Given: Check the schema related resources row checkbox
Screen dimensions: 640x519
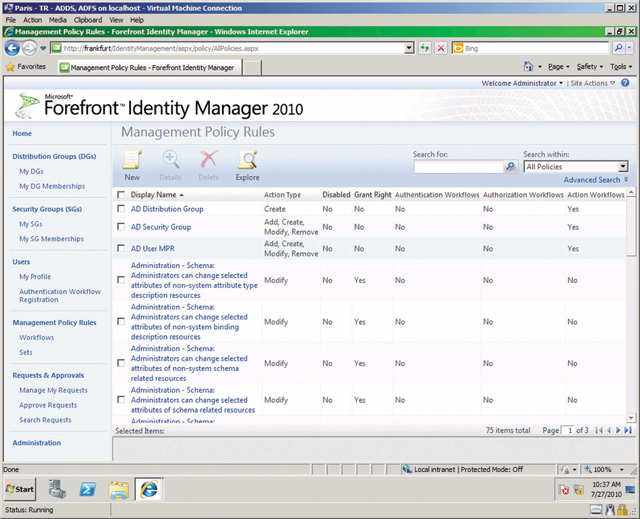Looking at the screenshot, I should pos(121,399).
